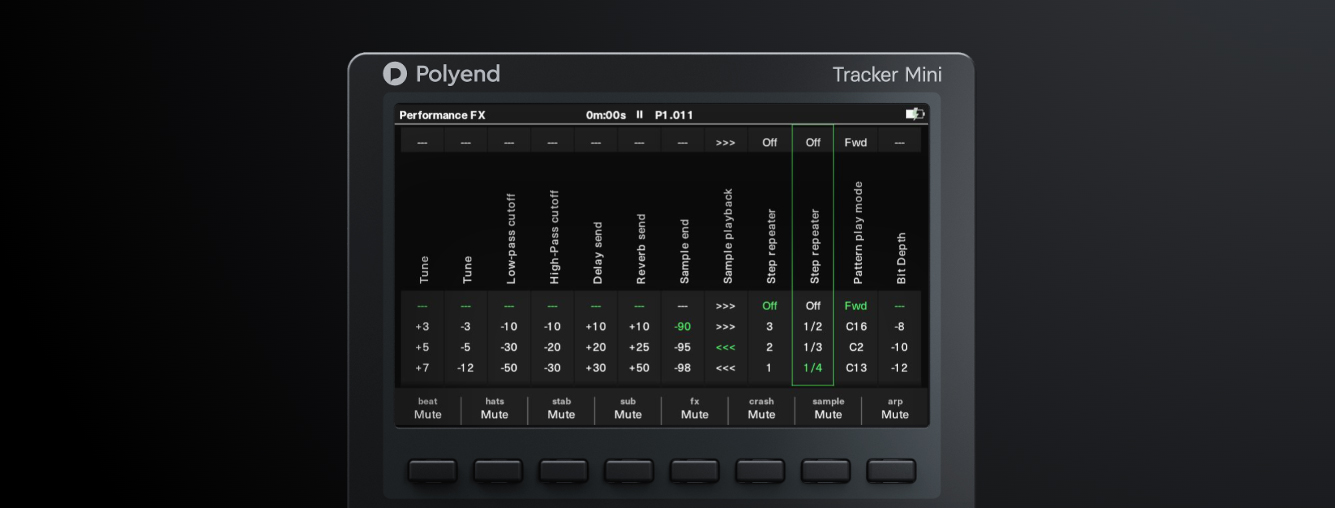Click the battery indicator icon

pos(915,114)
